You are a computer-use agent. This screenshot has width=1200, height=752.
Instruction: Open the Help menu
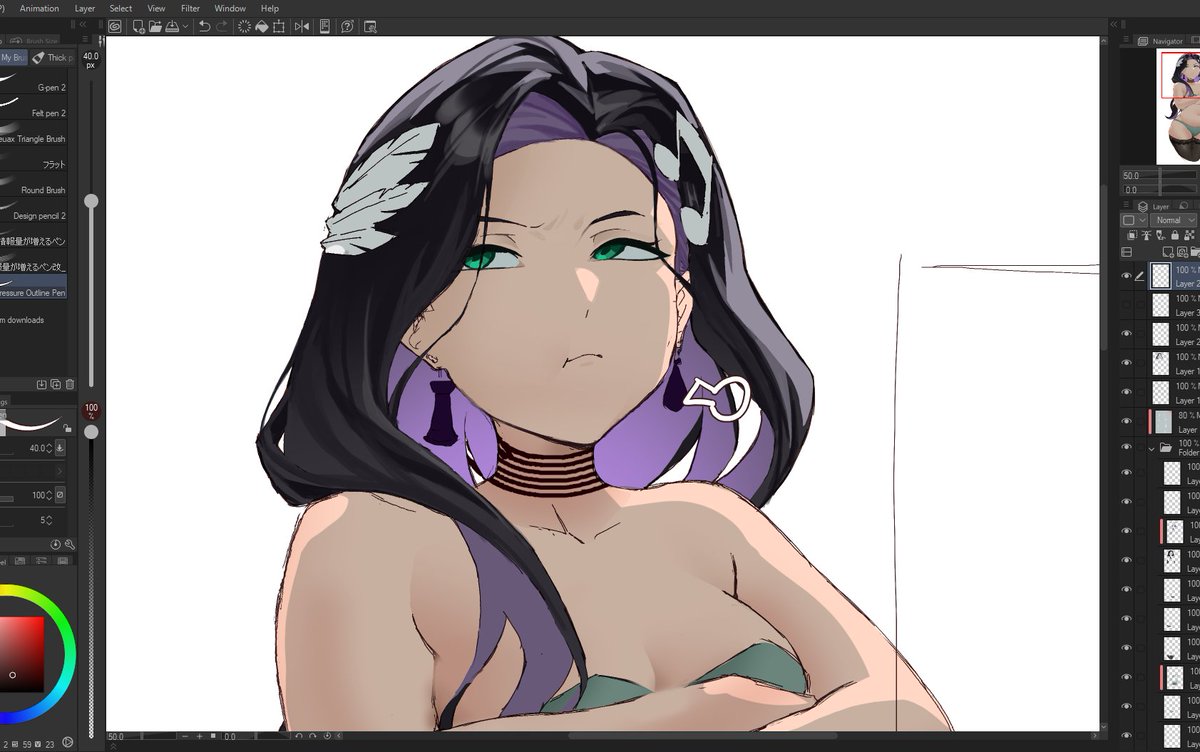(270, 8)
